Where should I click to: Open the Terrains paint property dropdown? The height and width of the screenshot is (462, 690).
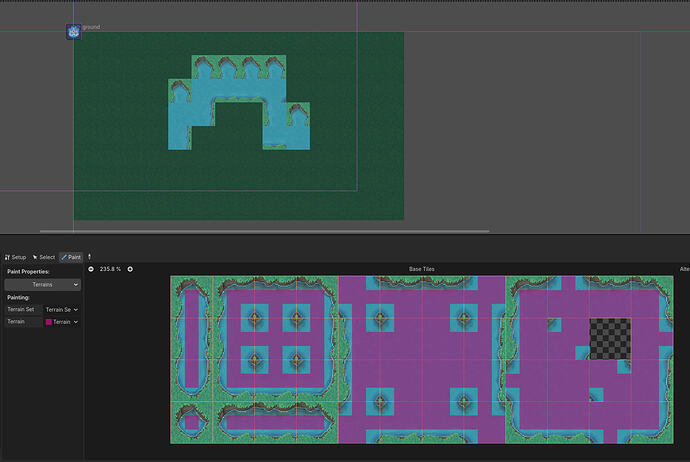click(43, 285)
